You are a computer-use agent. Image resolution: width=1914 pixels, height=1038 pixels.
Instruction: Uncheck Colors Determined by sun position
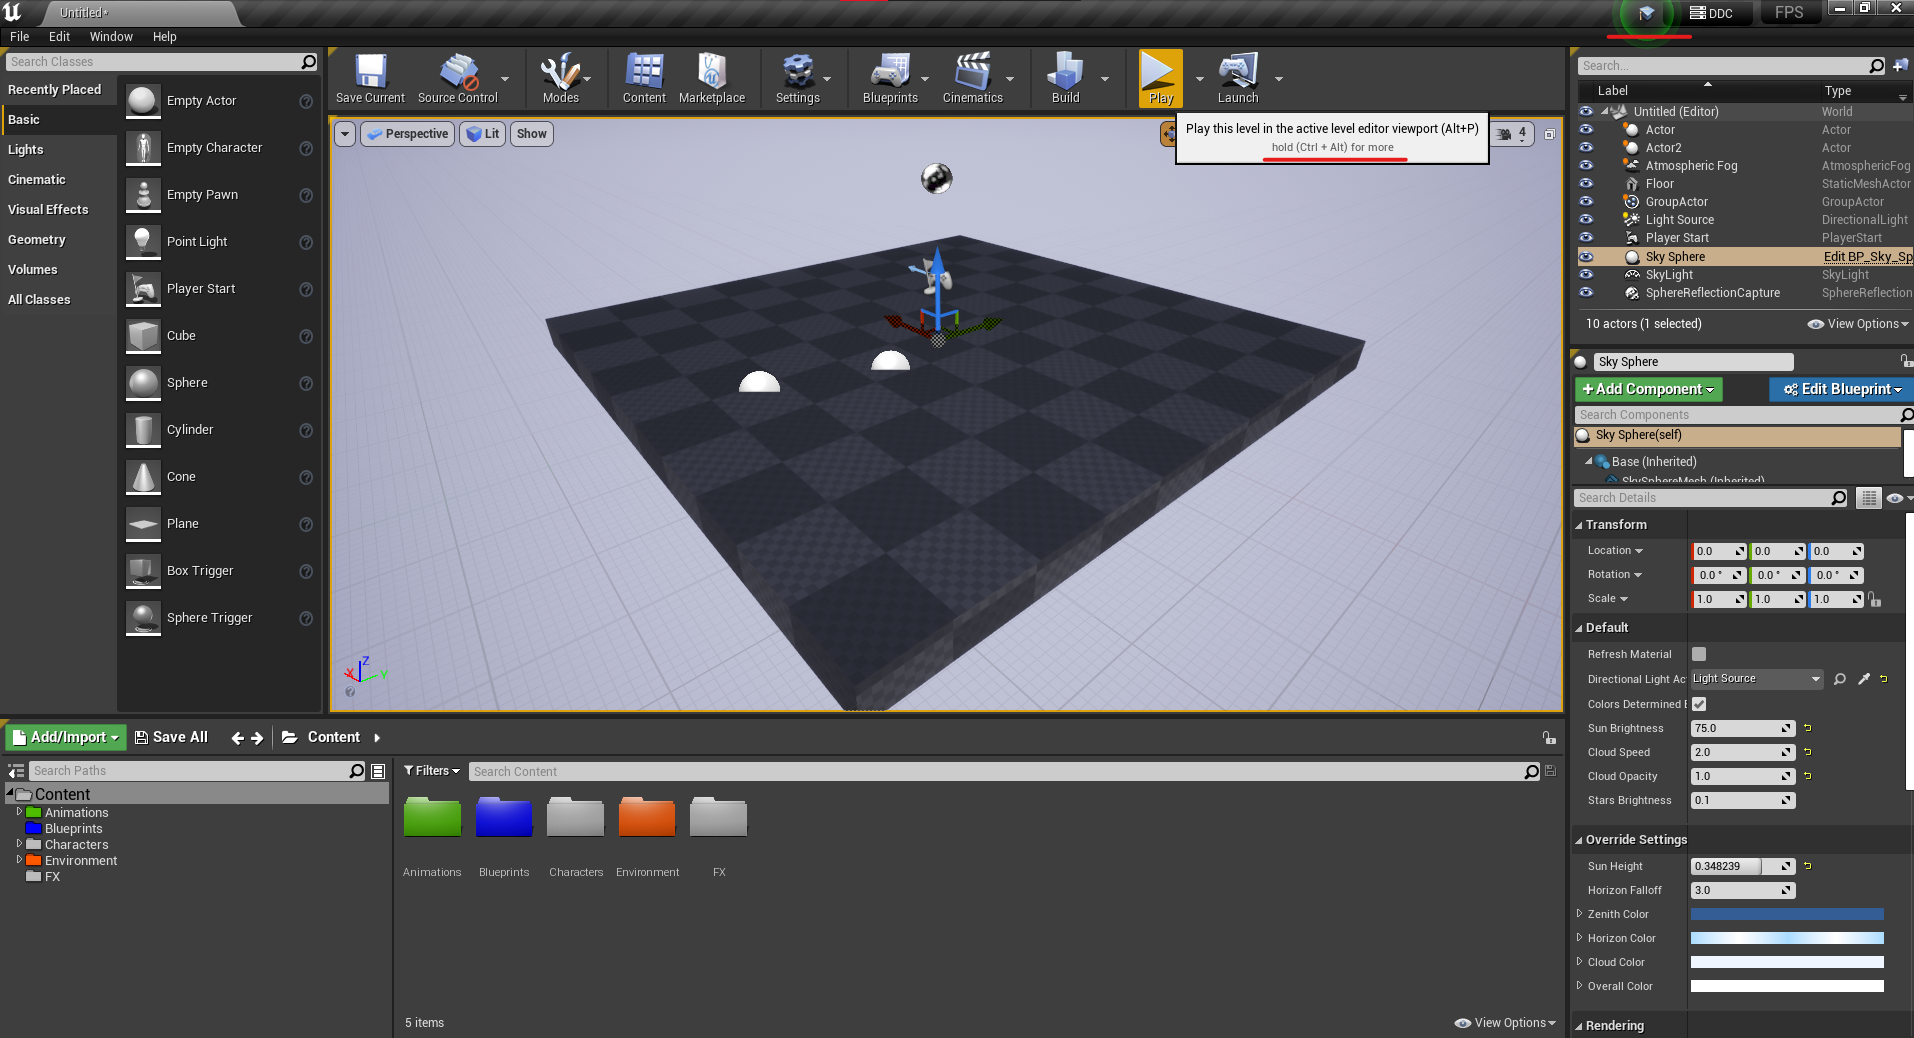pos(1699,704)
